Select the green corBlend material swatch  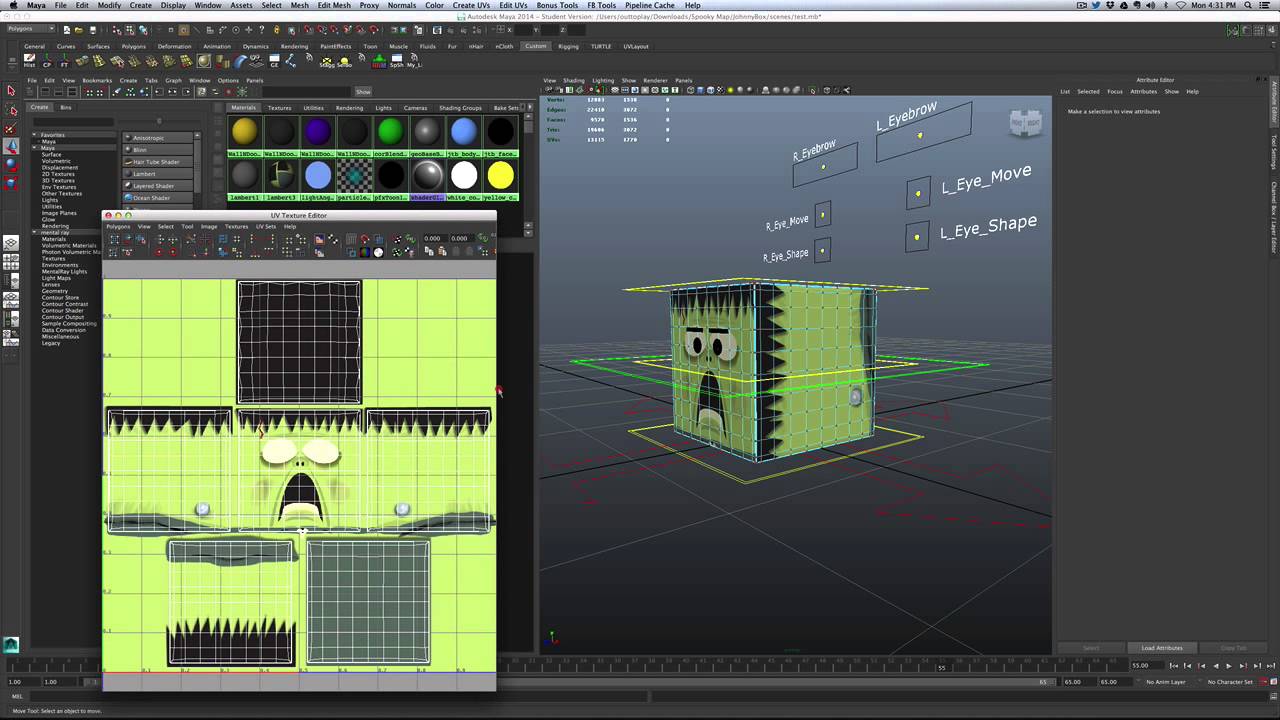(390, 132)
